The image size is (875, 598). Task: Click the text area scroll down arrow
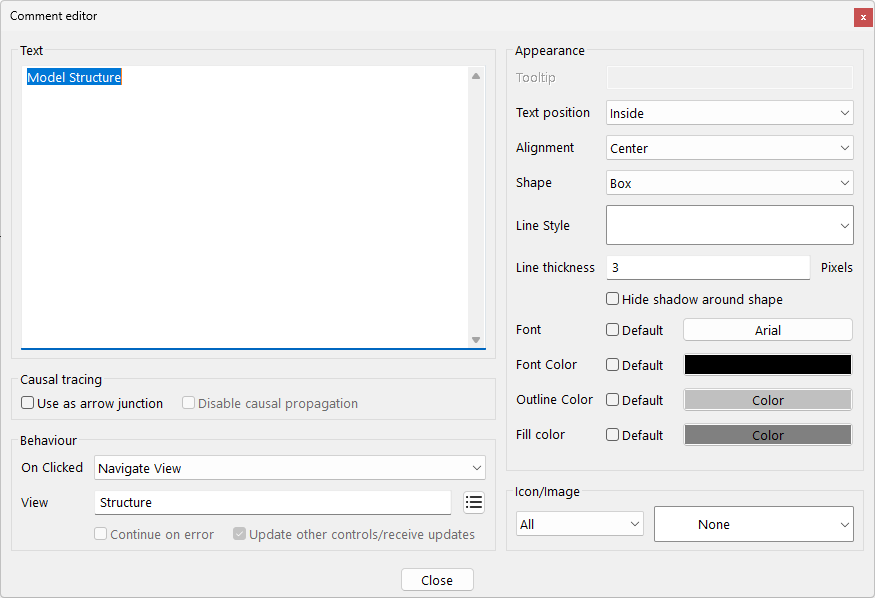click(476, 340)
